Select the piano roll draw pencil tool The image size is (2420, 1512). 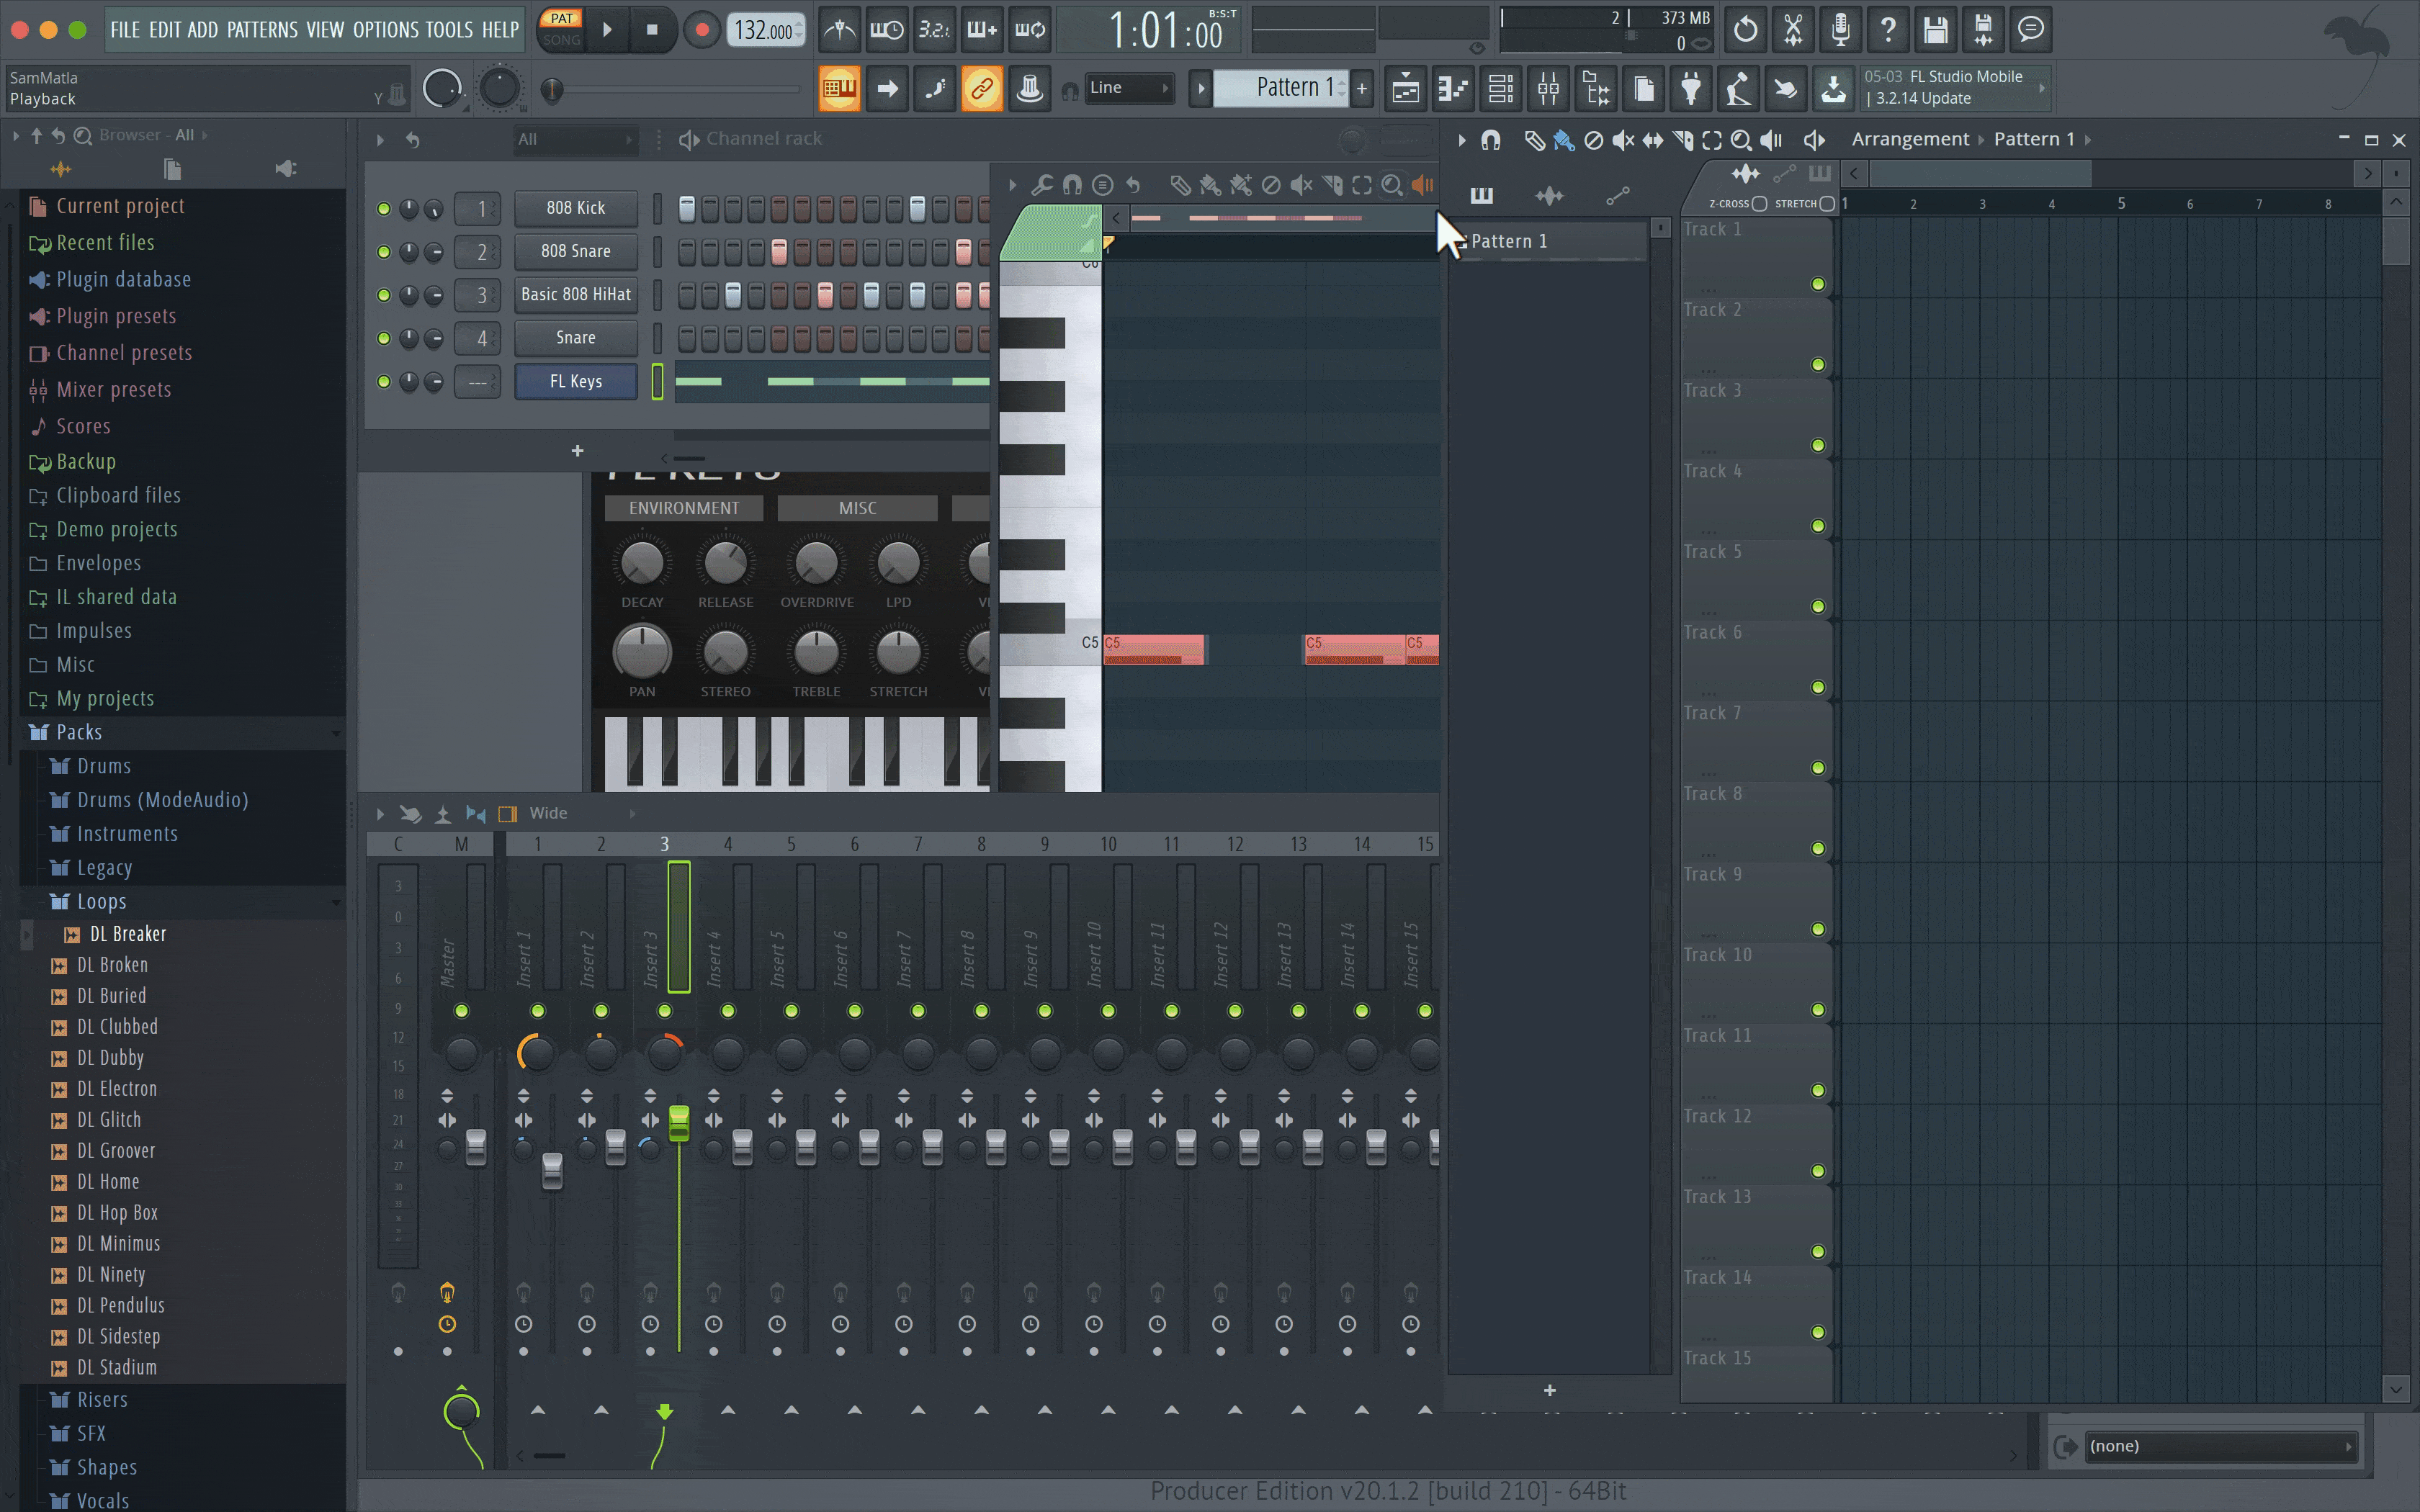point(1180,185)
